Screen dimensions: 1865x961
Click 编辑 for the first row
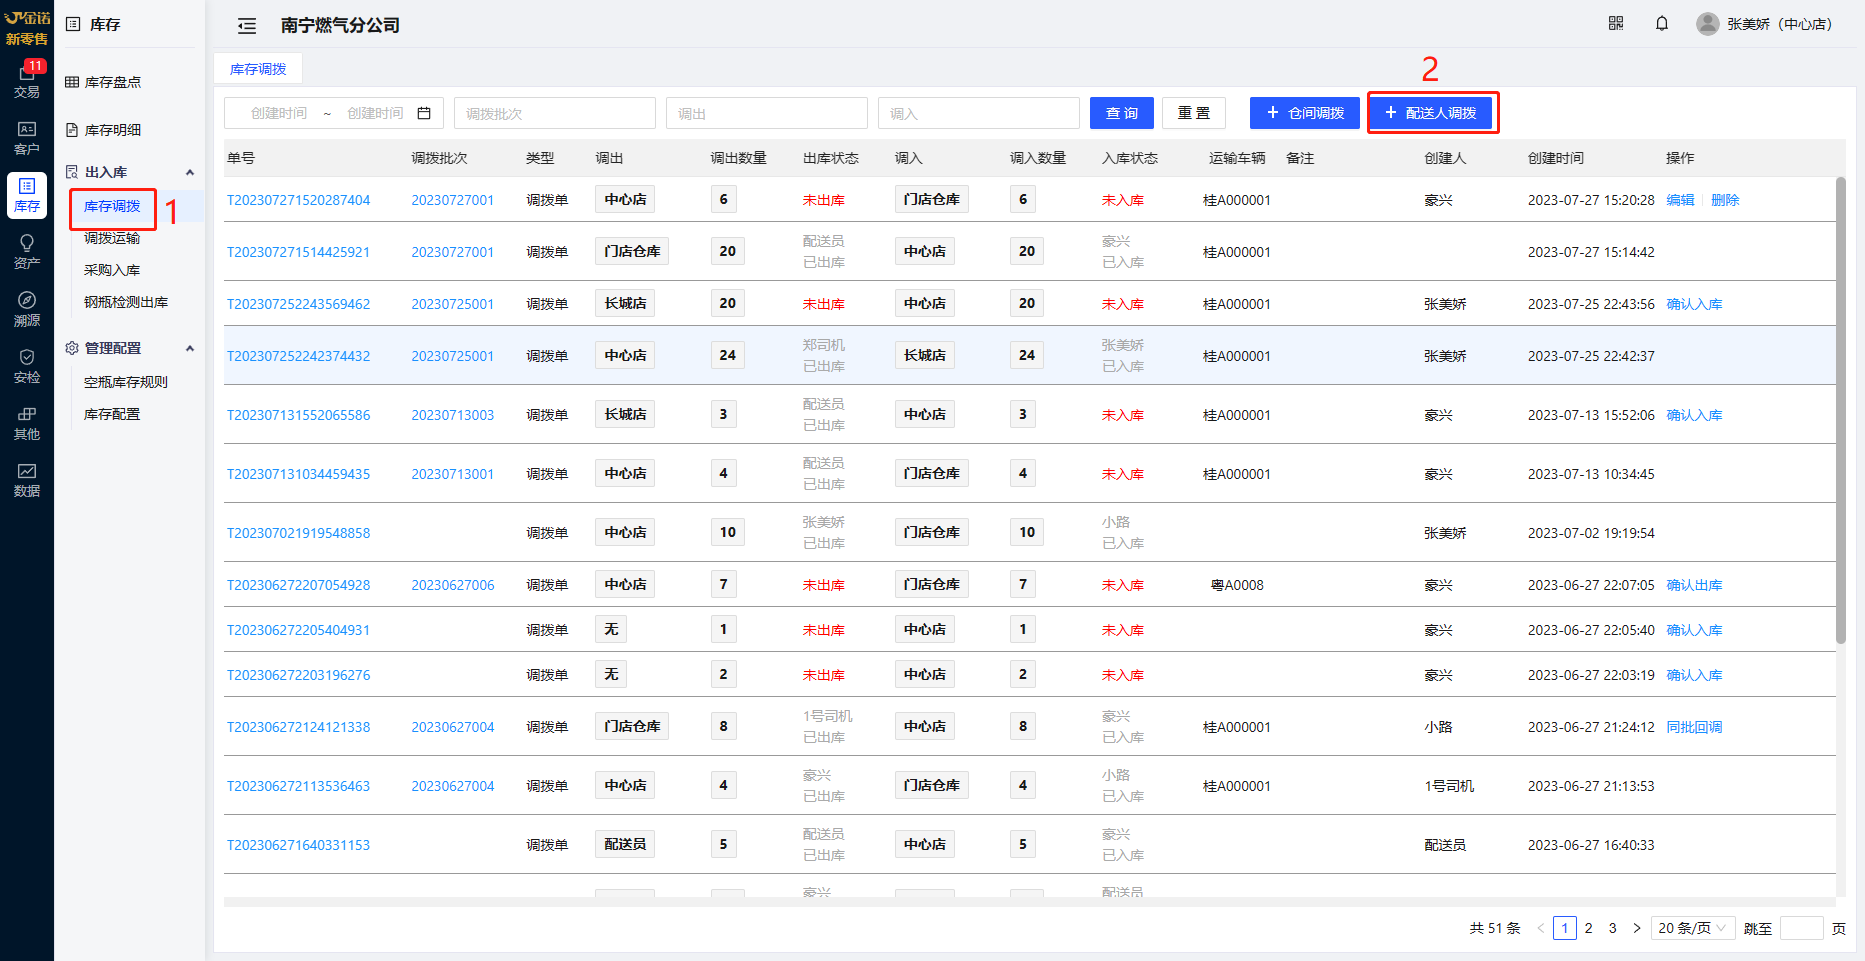point(1680,200)
